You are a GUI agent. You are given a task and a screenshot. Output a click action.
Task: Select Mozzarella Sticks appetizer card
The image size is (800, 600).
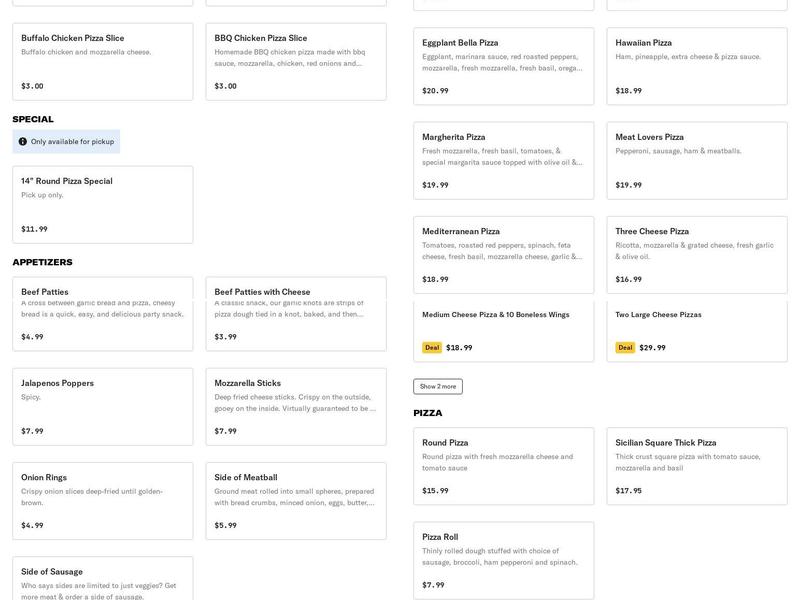click(x=295, y=406)
